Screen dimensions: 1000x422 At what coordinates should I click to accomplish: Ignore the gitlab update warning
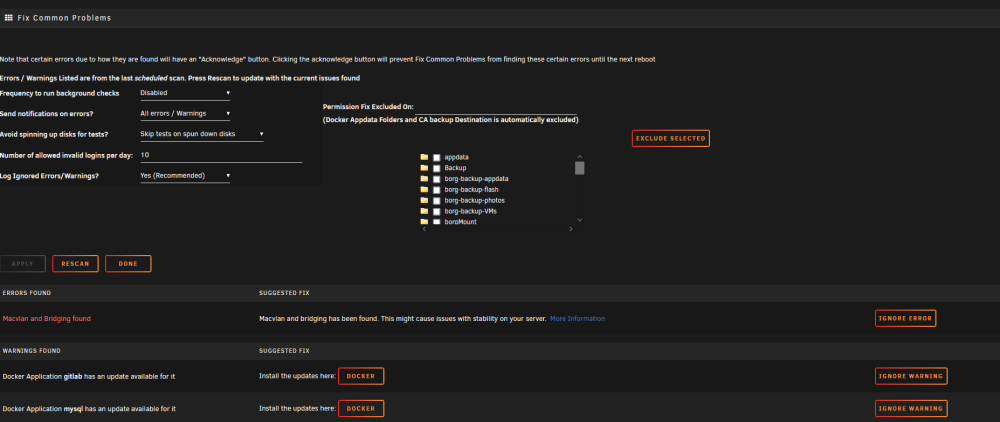point(911,376)
